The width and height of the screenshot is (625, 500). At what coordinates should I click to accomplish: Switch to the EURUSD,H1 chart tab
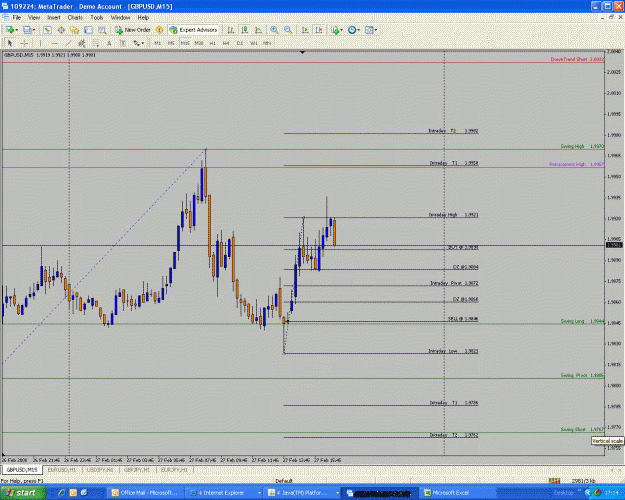[62, 470]
